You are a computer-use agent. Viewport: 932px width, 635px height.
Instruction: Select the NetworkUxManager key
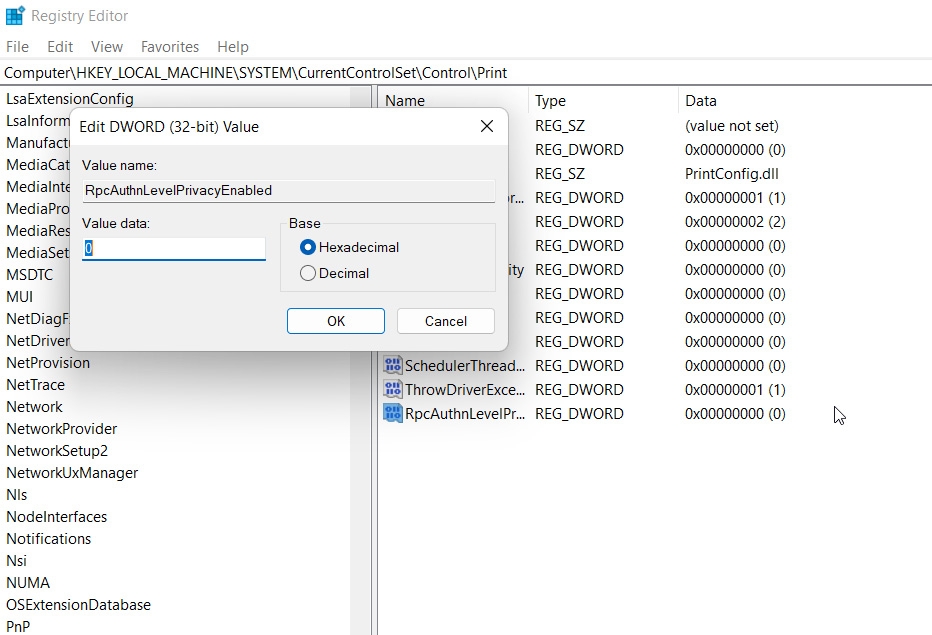[72, 473]
